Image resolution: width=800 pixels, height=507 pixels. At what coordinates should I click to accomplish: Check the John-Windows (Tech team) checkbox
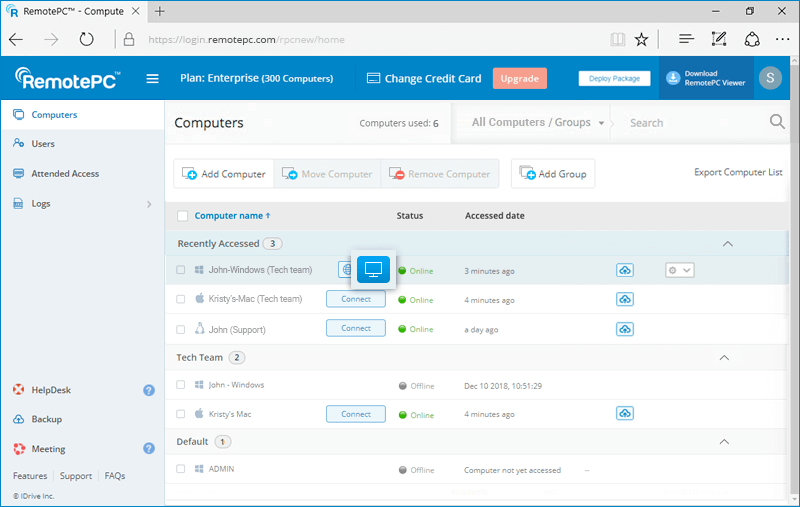pos(181,270)
